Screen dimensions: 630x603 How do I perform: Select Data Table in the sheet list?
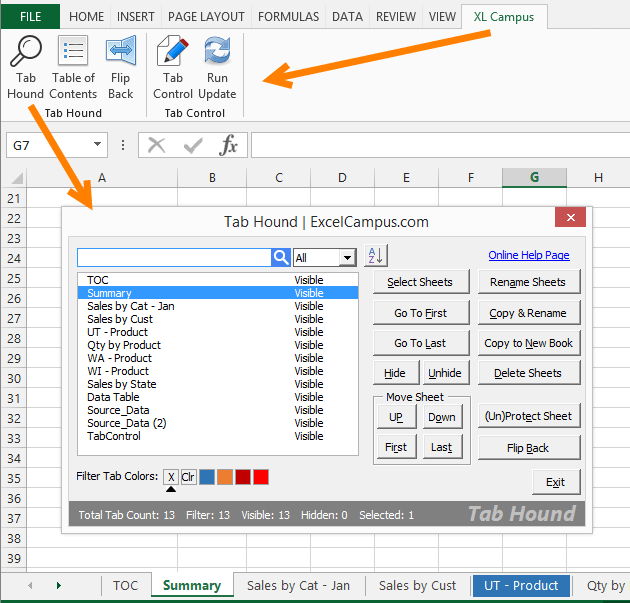(x=113, y=397)
